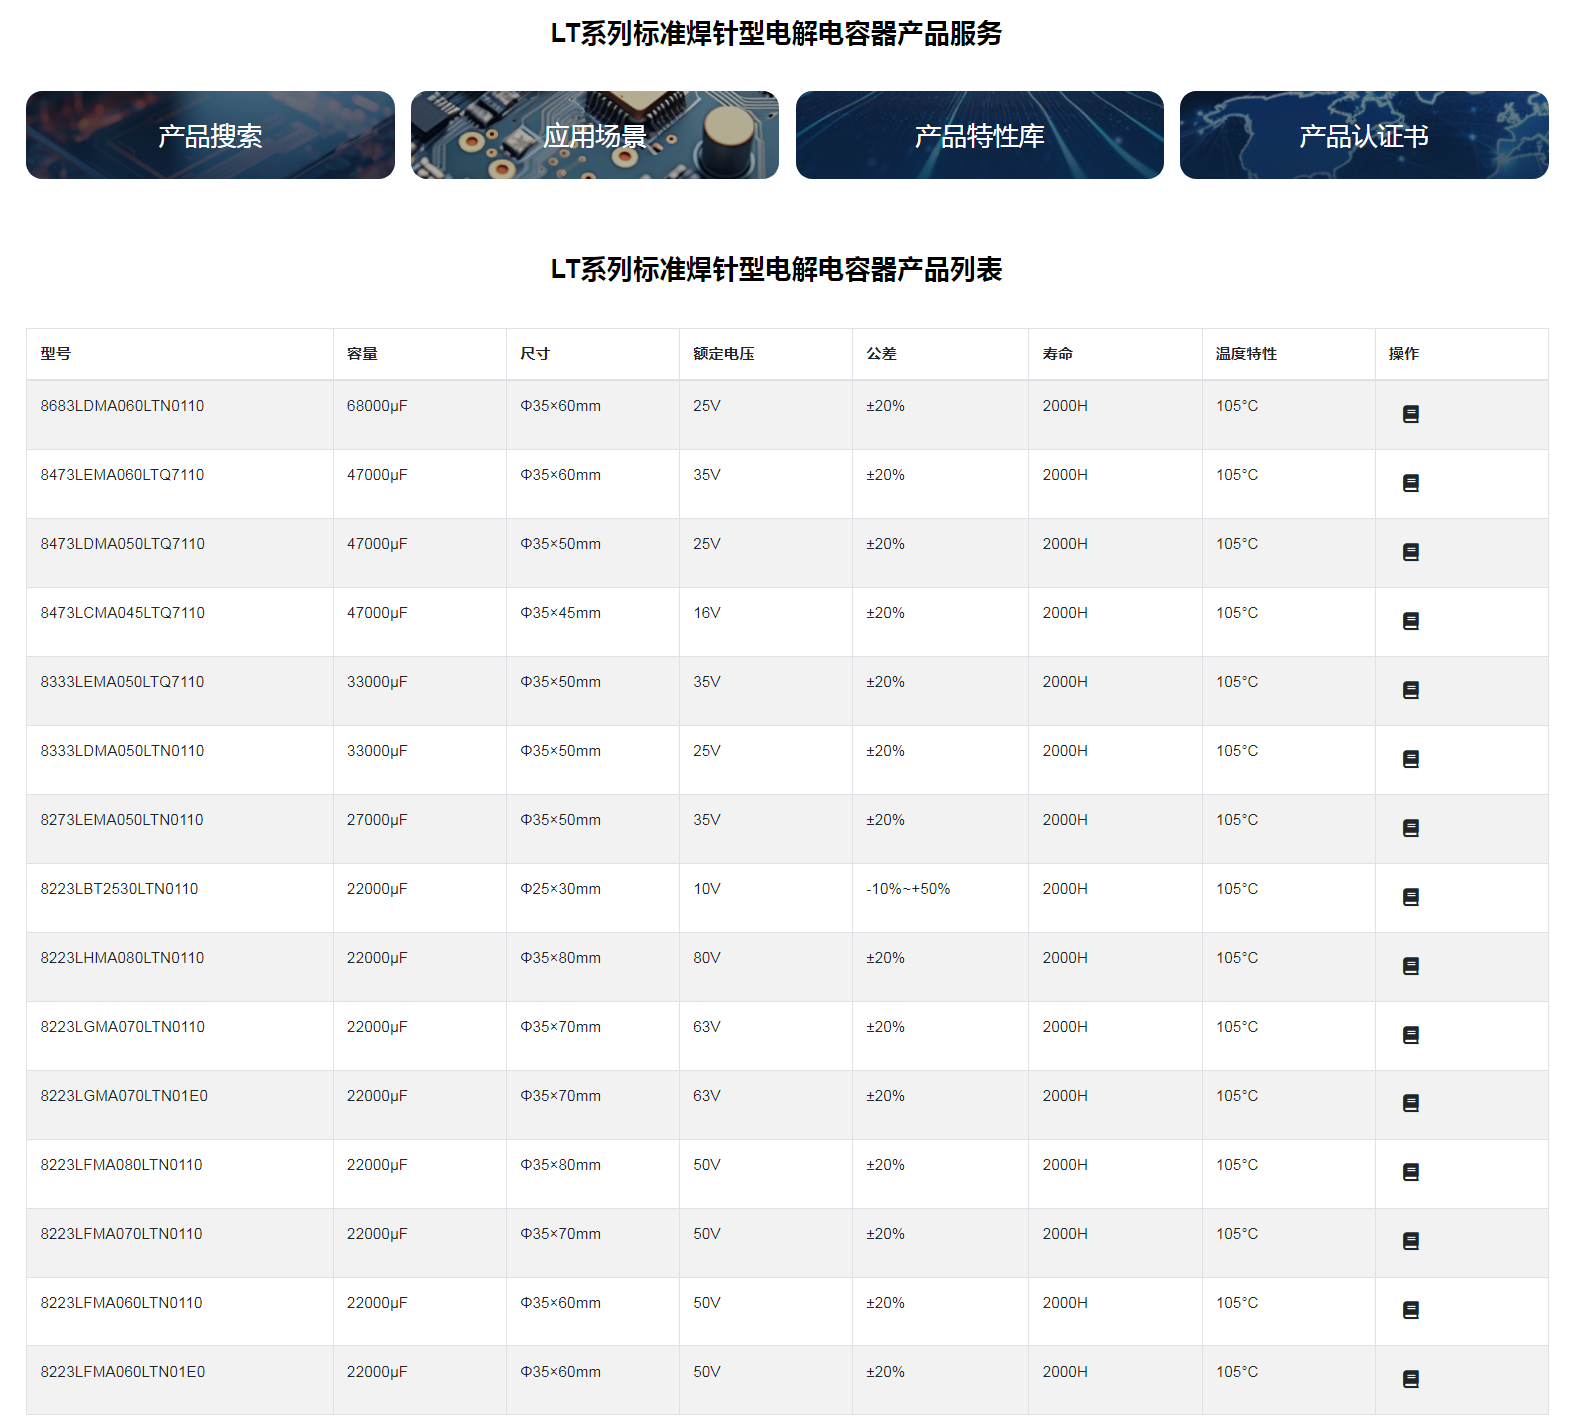The image size is (1573, 1426).
Task: Click operation icon for 8223LBT2530LTN0110
Action: 1410,897
